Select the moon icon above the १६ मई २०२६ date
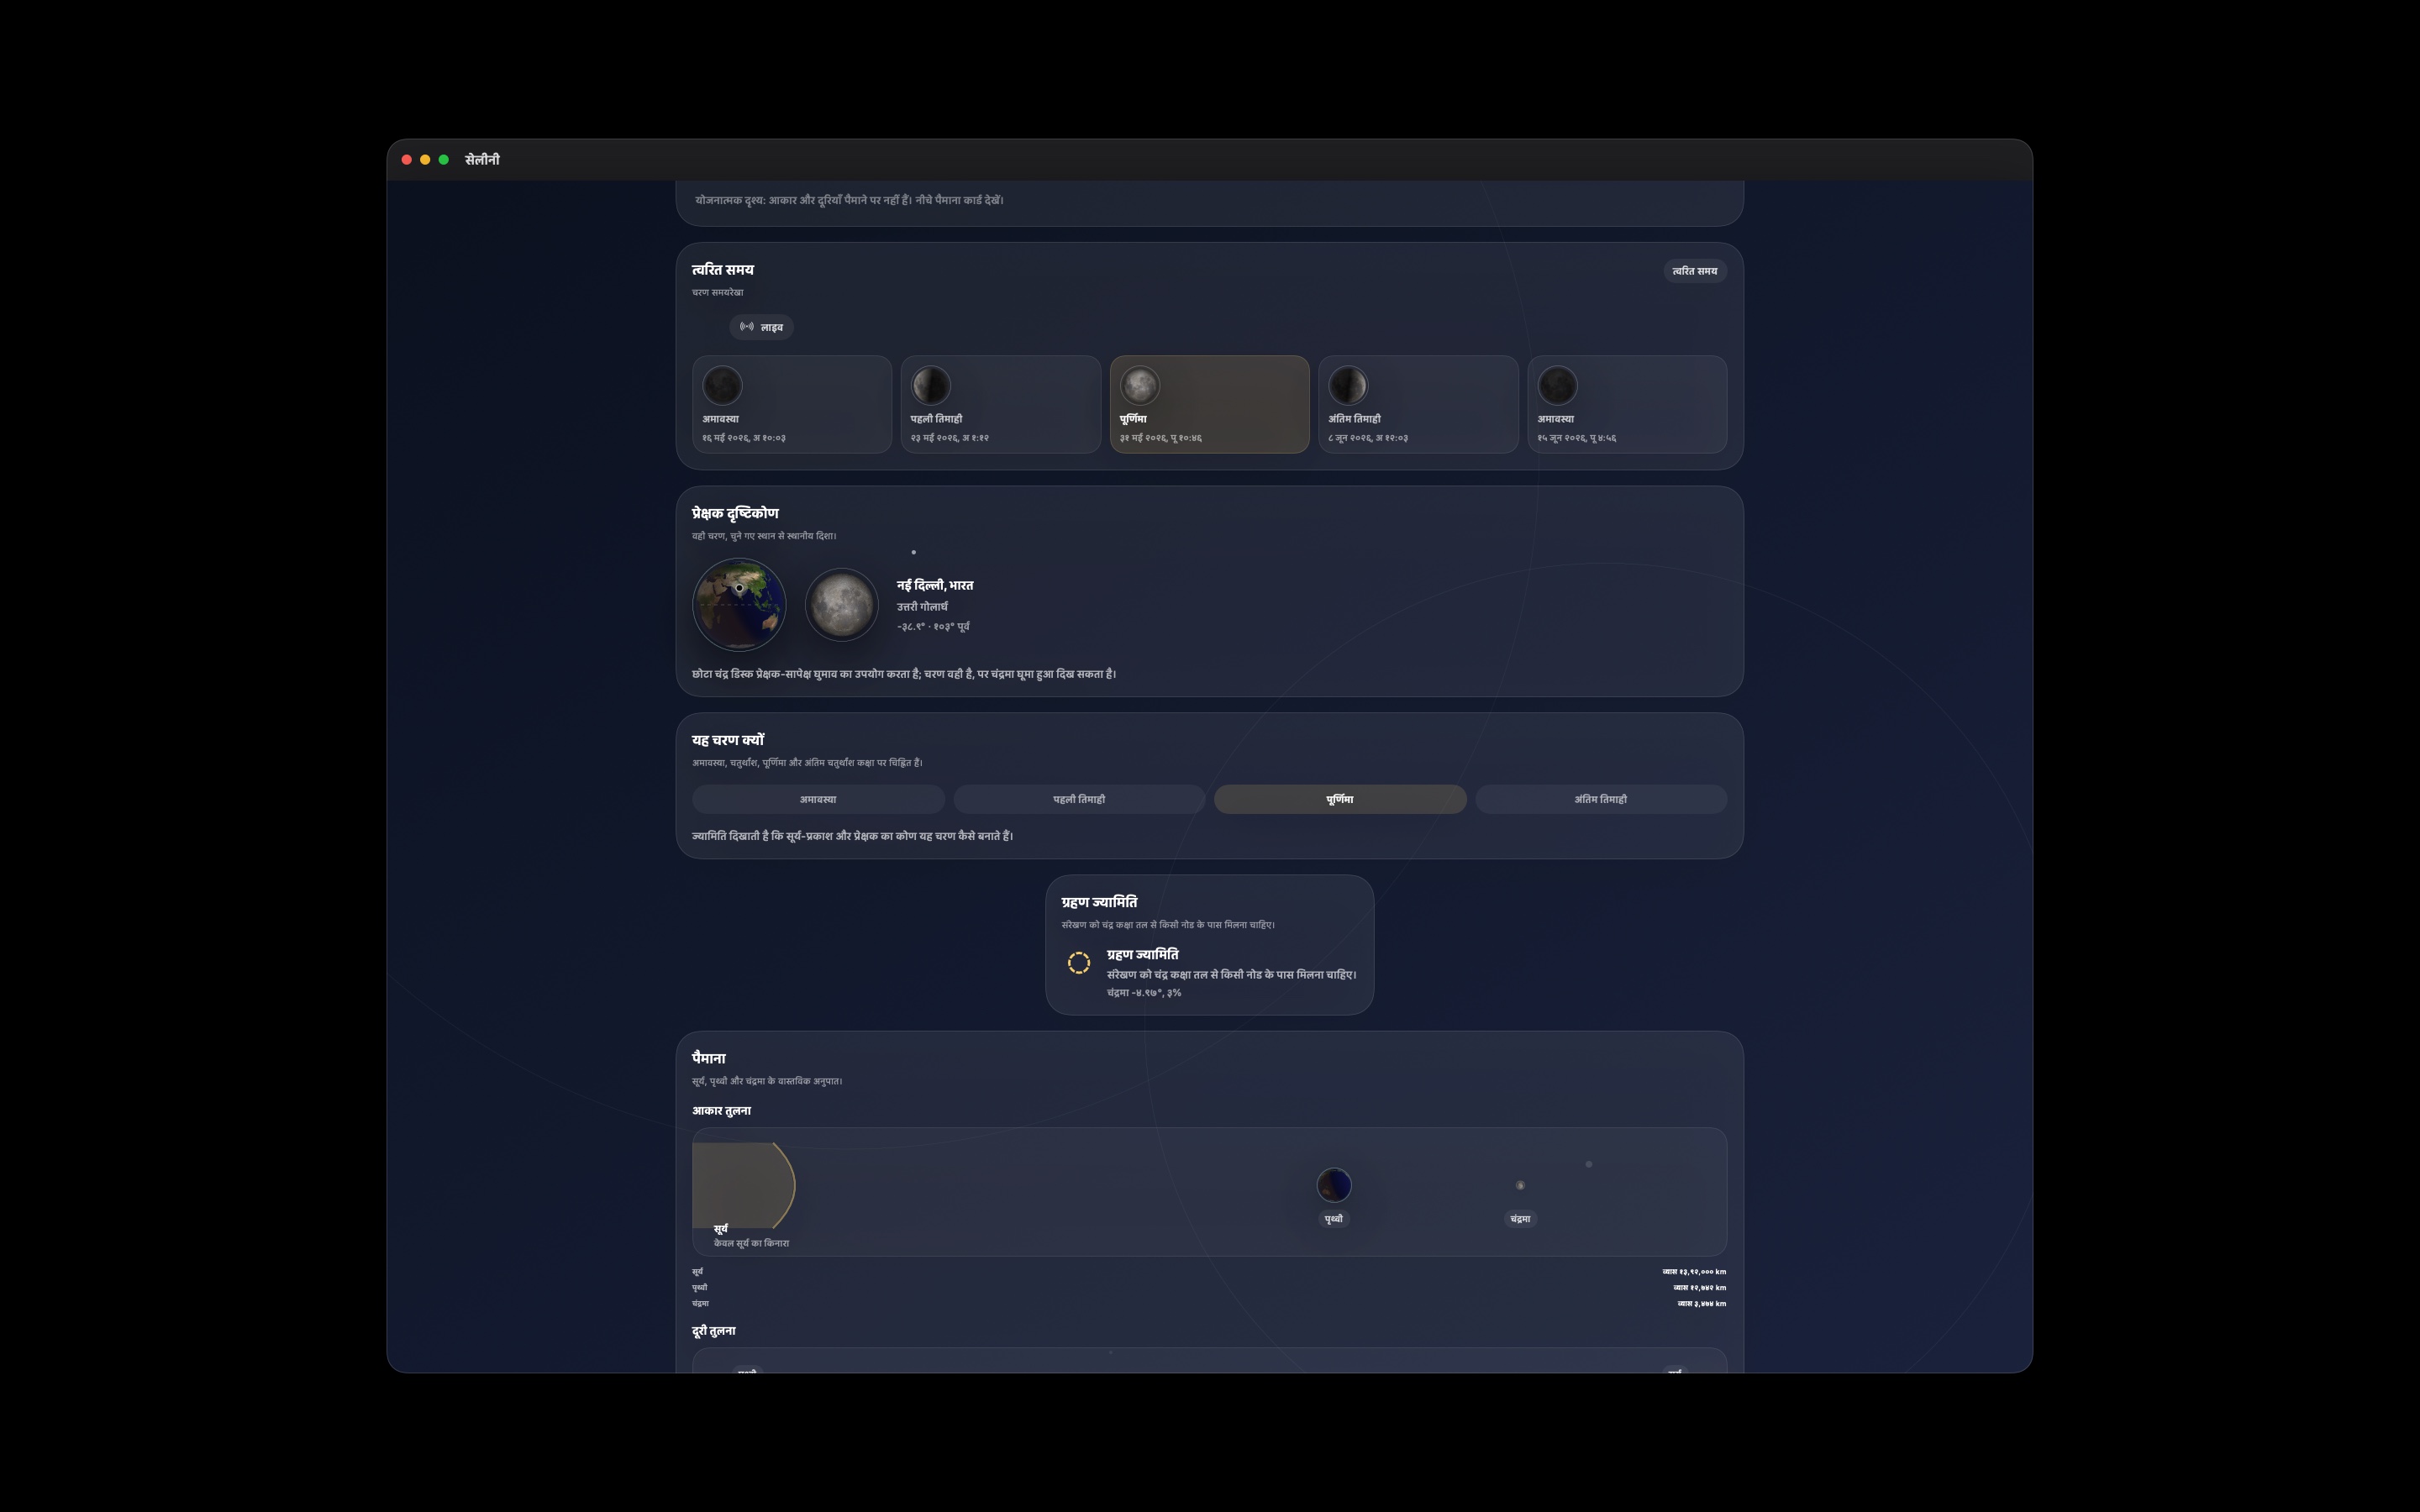This screenshot has height=1512, width=2420. click(x=722, y=385)
